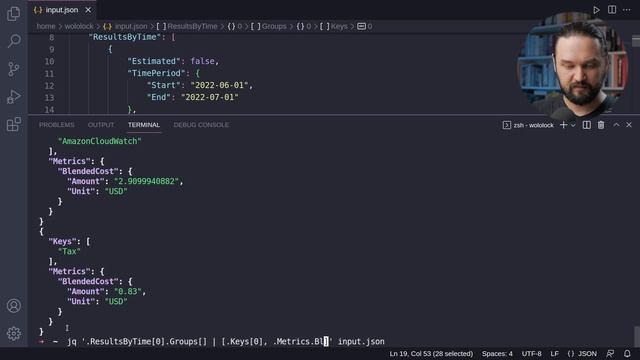The width and height of the screenshot is (640, 360).
Task: Split the terminal panel
Action: click(587, 125)
